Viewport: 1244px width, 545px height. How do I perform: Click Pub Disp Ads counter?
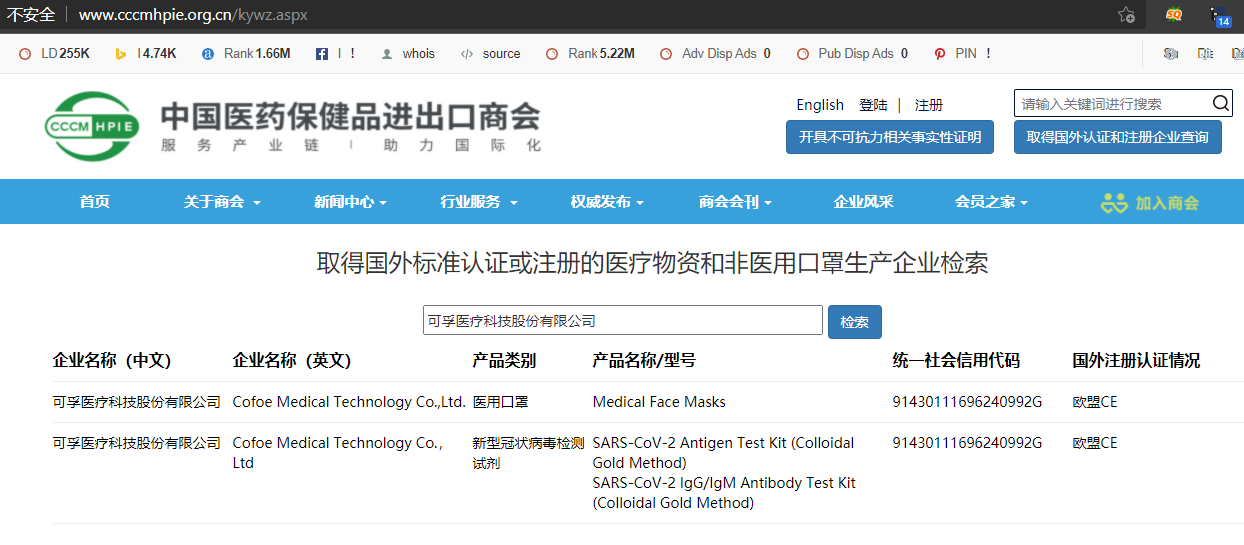[x=852, y=54]
